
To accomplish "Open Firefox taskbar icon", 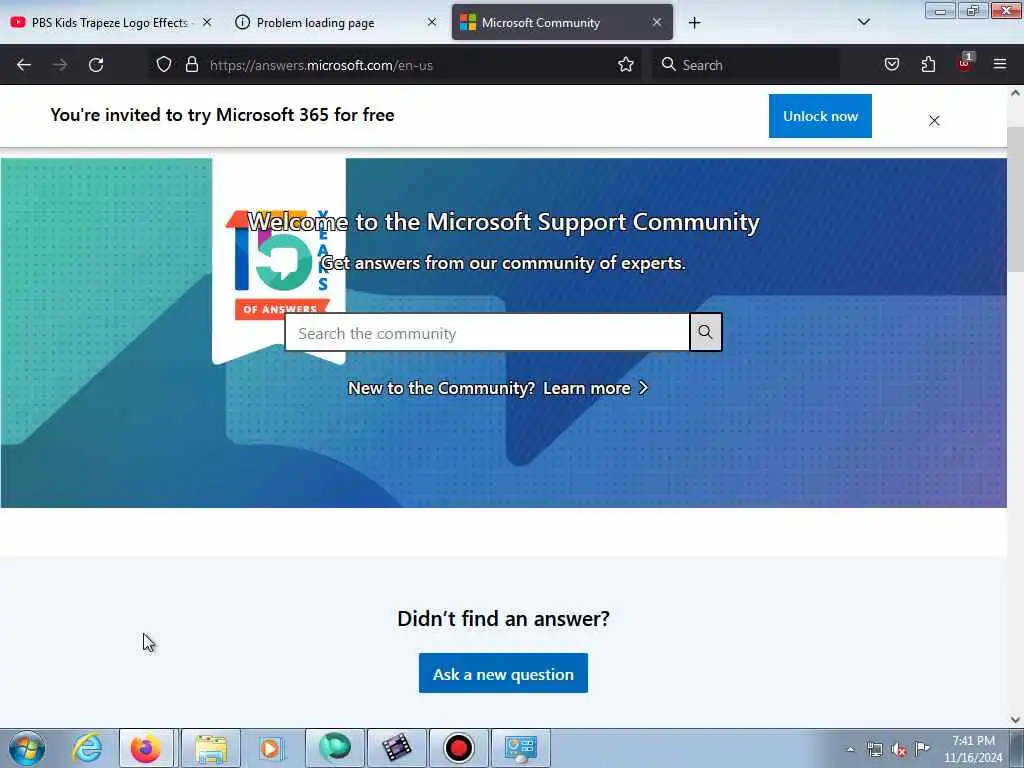I will pos(146,748).
